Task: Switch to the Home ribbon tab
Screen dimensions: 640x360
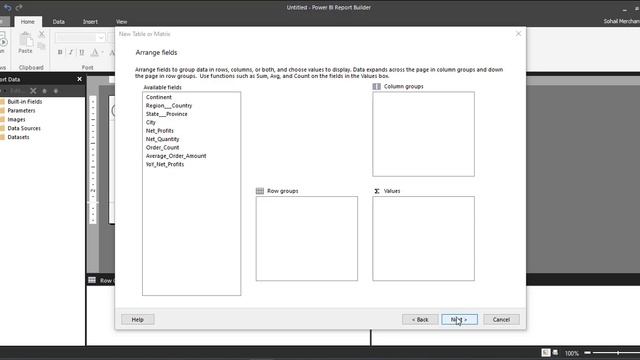Action: [x=28, y=22]
